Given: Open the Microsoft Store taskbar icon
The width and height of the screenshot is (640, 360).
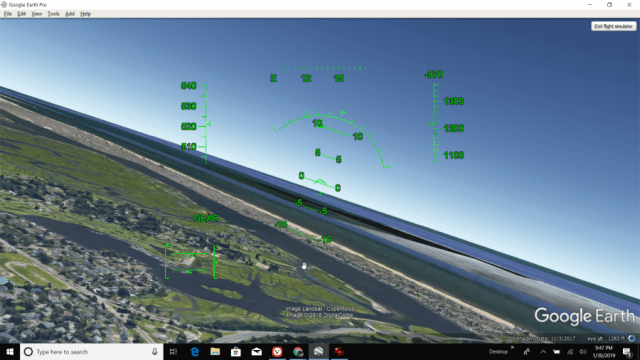Looking at the screenshot, I should tap(236, 351).
